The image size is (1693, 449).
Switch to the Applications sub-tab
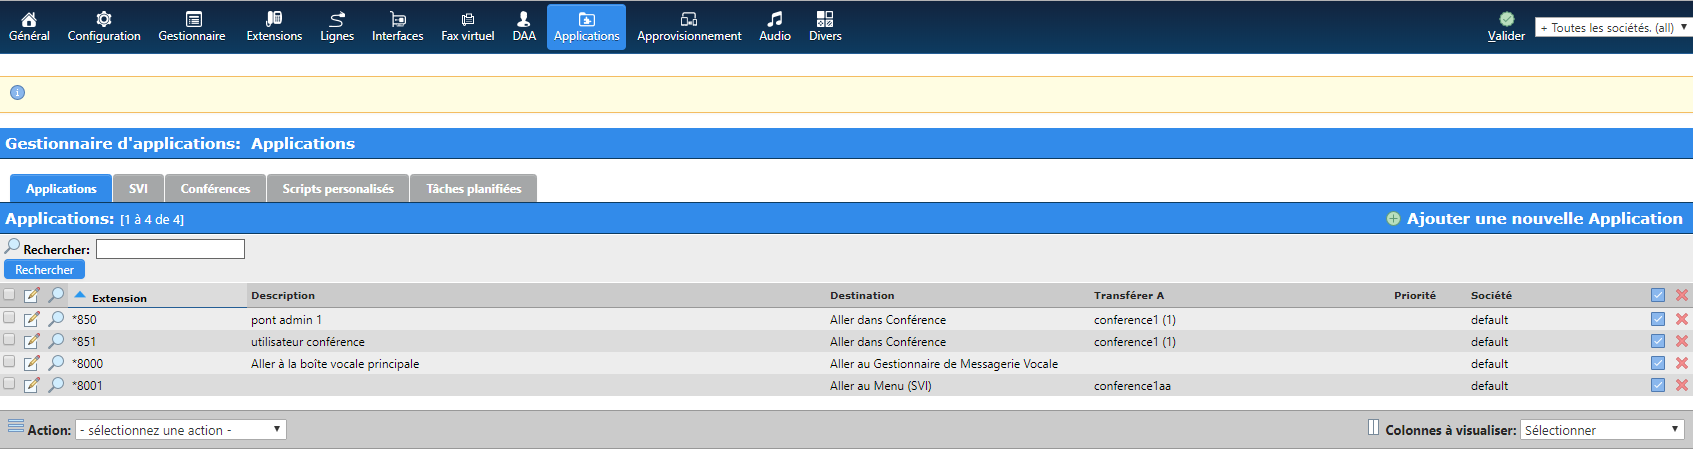pos(61,188)
